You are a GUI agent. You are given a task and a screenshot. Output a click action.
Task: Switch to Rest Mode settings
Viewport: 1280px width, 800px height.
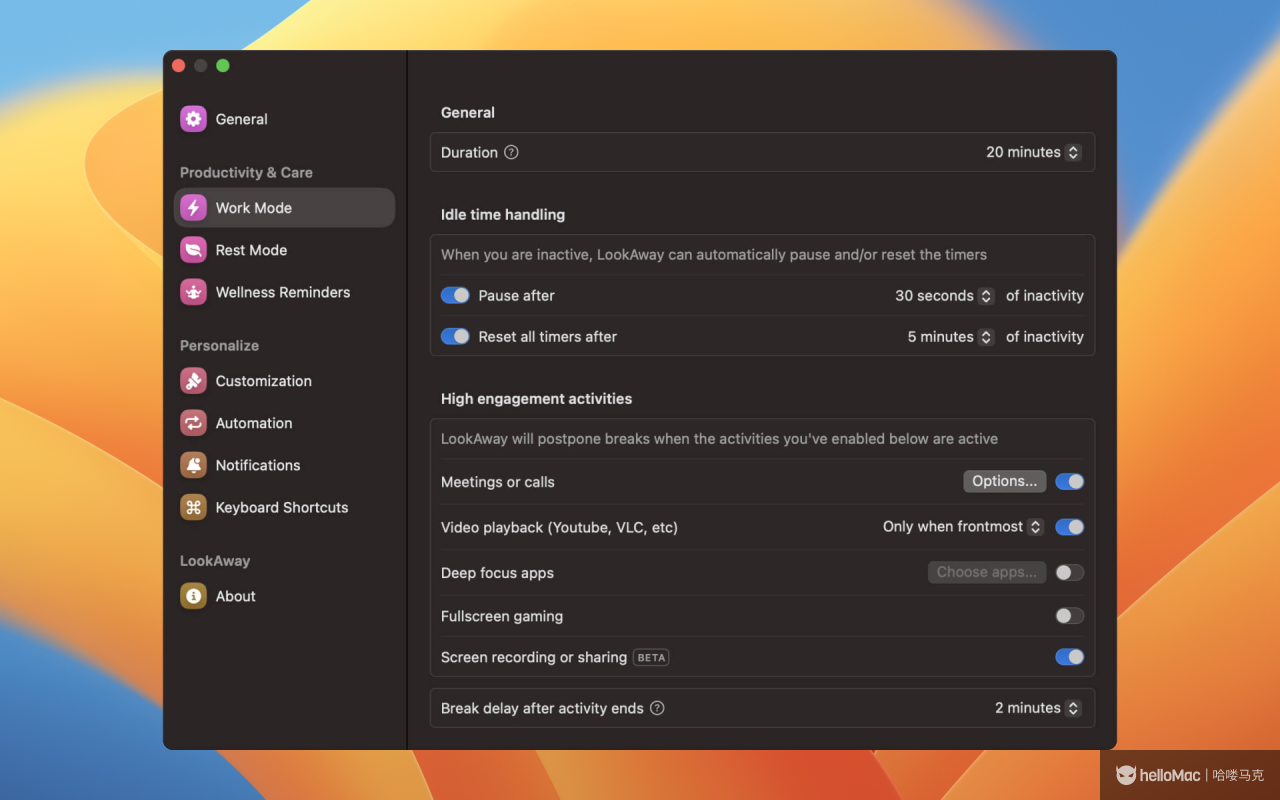[x=285, y=250]
